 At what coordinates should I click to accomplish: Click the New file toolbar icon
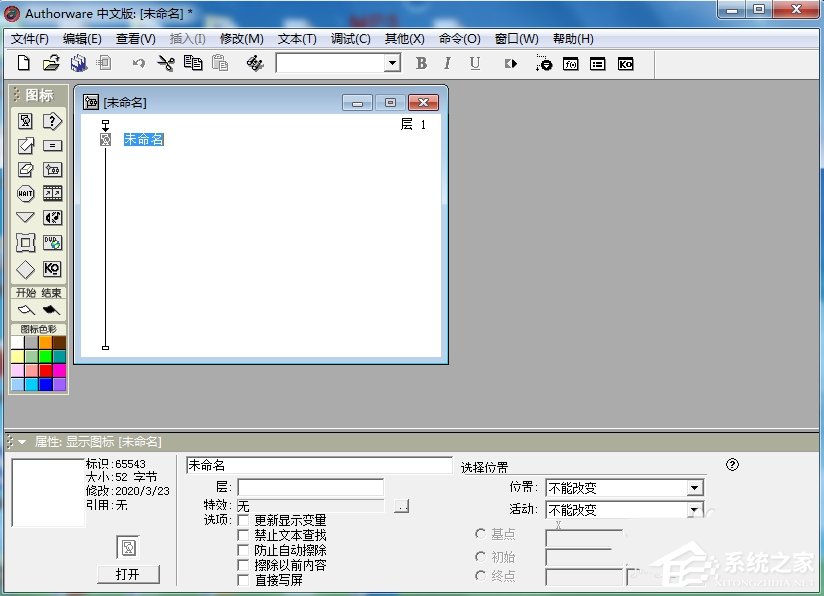click(x=25, y=64)
